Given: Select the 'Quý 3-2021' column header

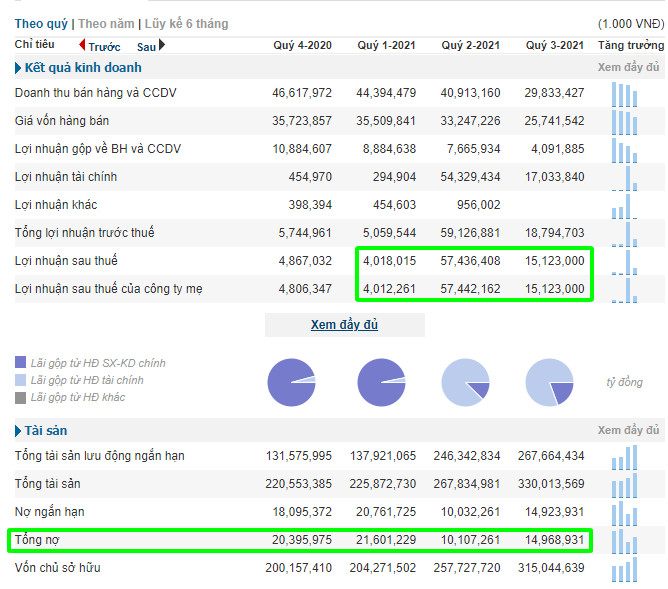Looking at the screenshot, I should click(555, 45).
